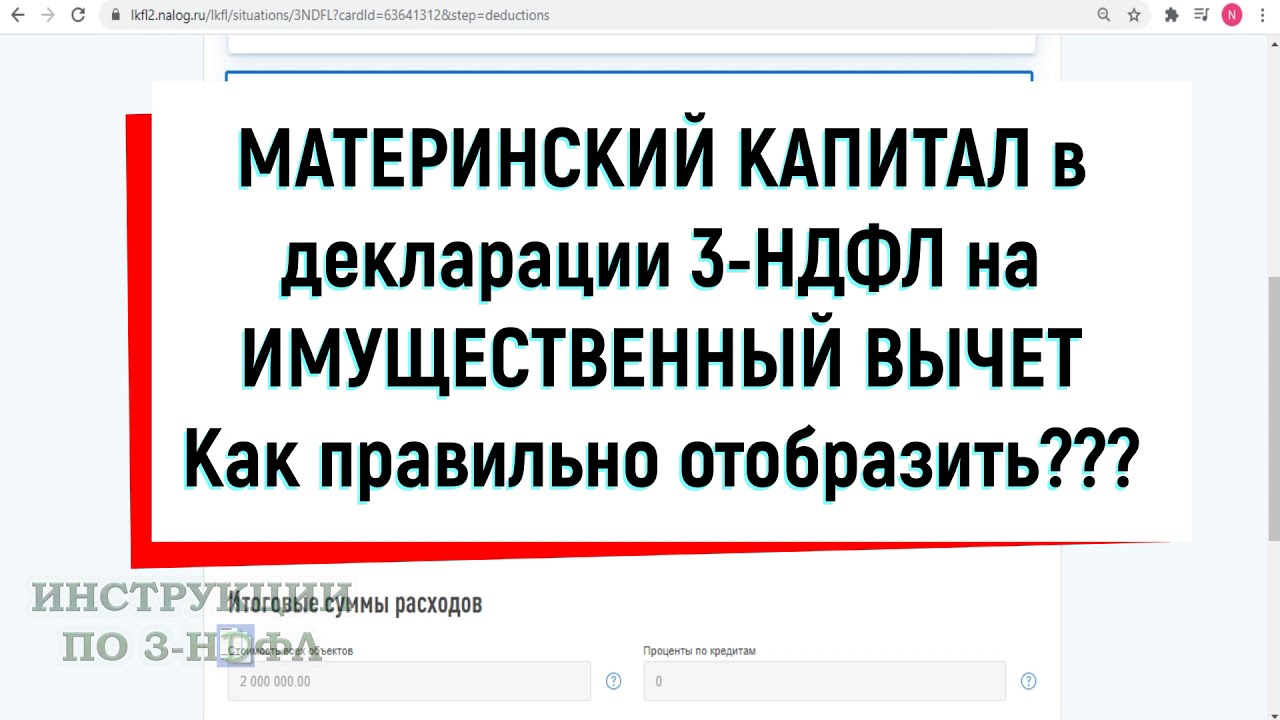The width and height of the screenshot is (1280, 720).
Task: Bookmark this page with star icon
Action: point(1134,15)
